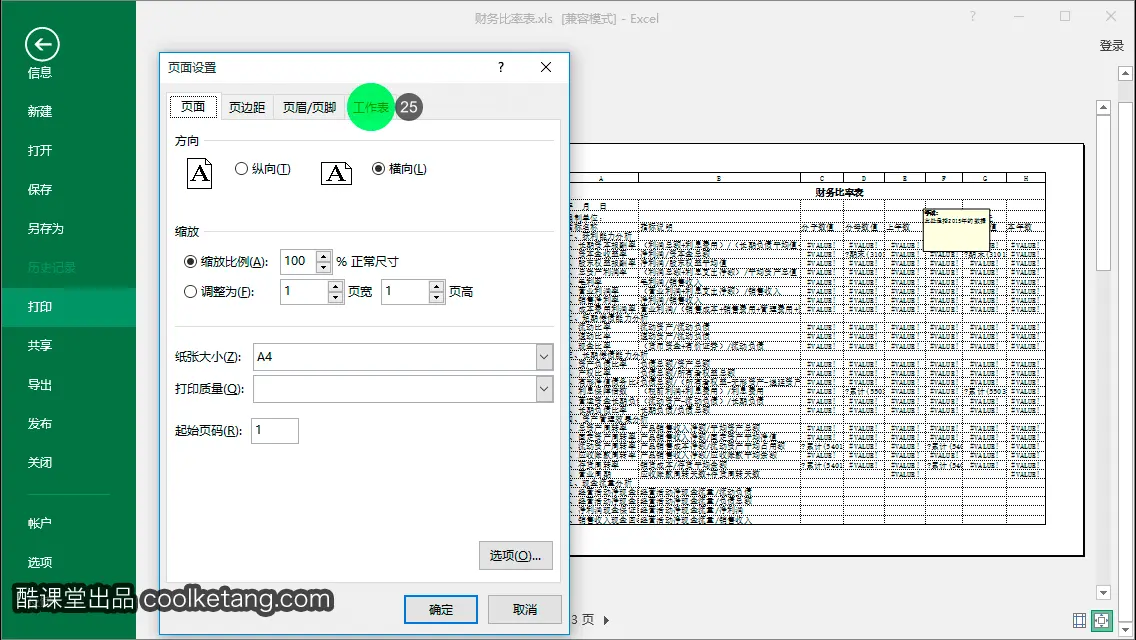This screenshot has height=640, width=1136.
Task: Open 发布 publish in sidebar
Action: coord(40,424)
